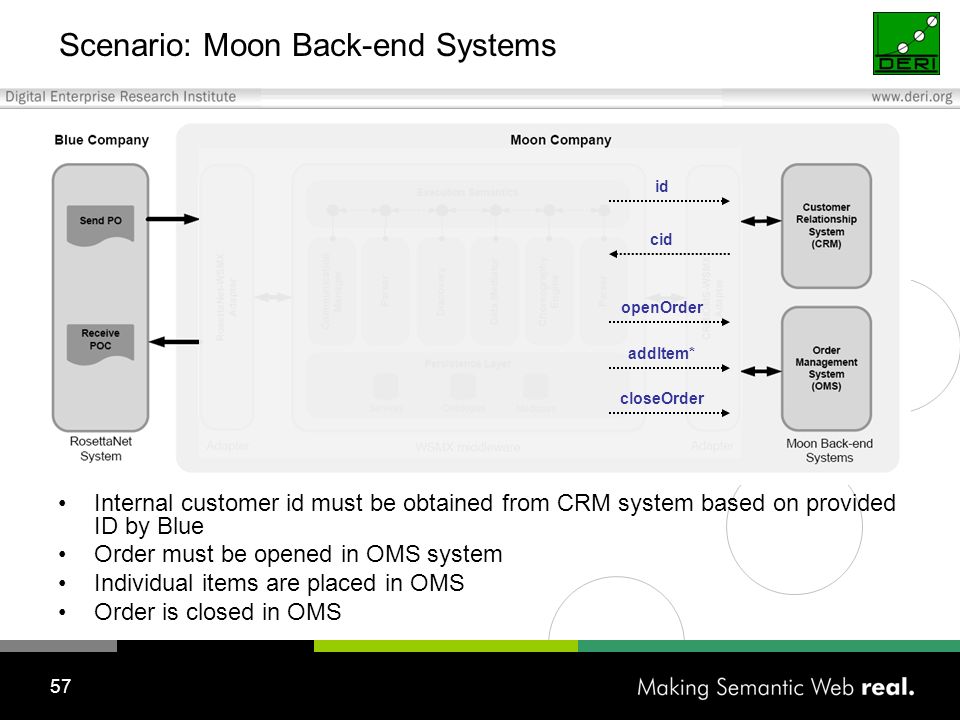This screenshot has width=960, height=720.
Task: Click the "RosettaNet System" caption
Action: click(100, 449)
